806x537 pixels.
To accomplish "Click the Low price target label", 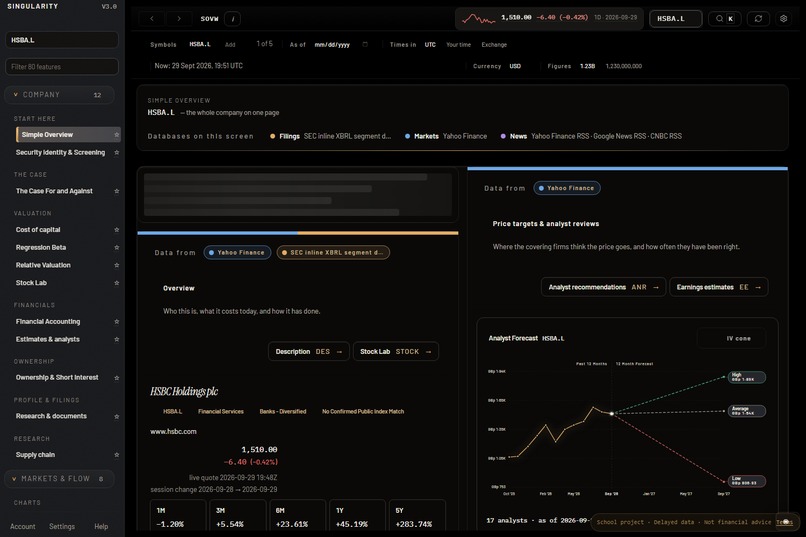I will click(x=747, y=482).
